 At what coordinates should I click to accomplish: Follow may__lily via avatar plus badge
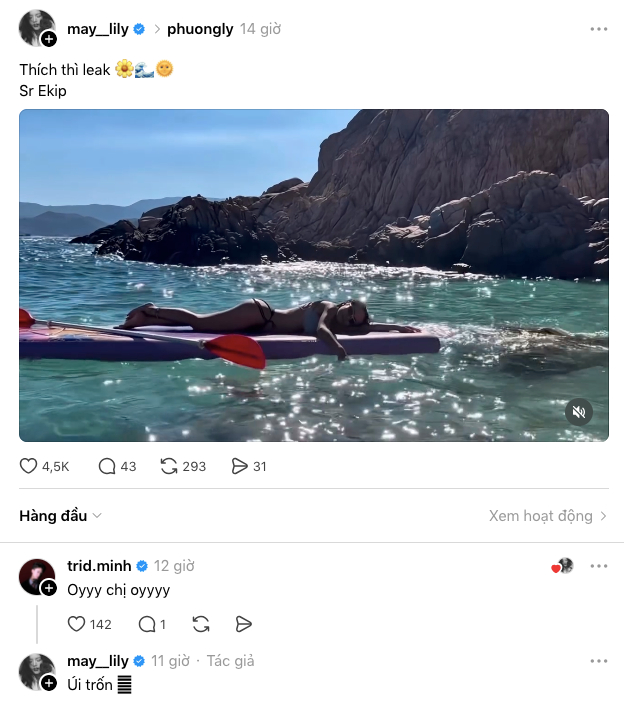49,39
